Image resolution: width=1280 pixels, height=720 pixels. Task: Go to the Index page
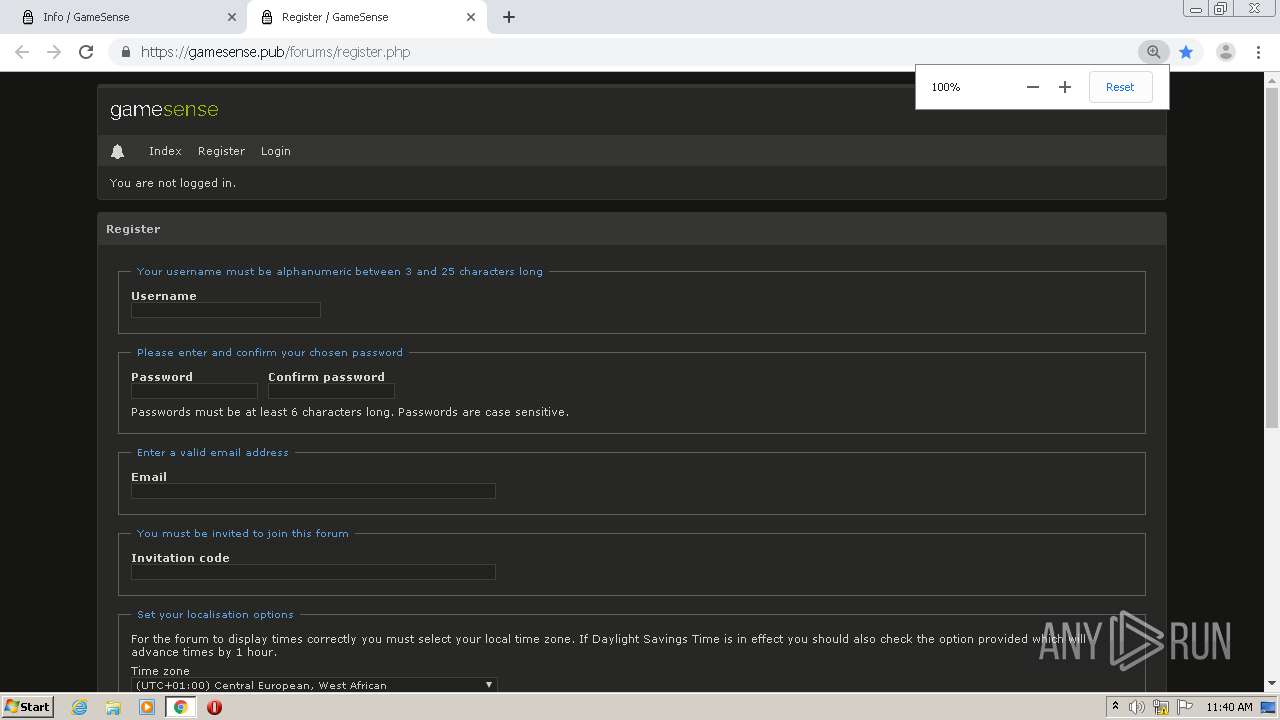coord(165,151)
